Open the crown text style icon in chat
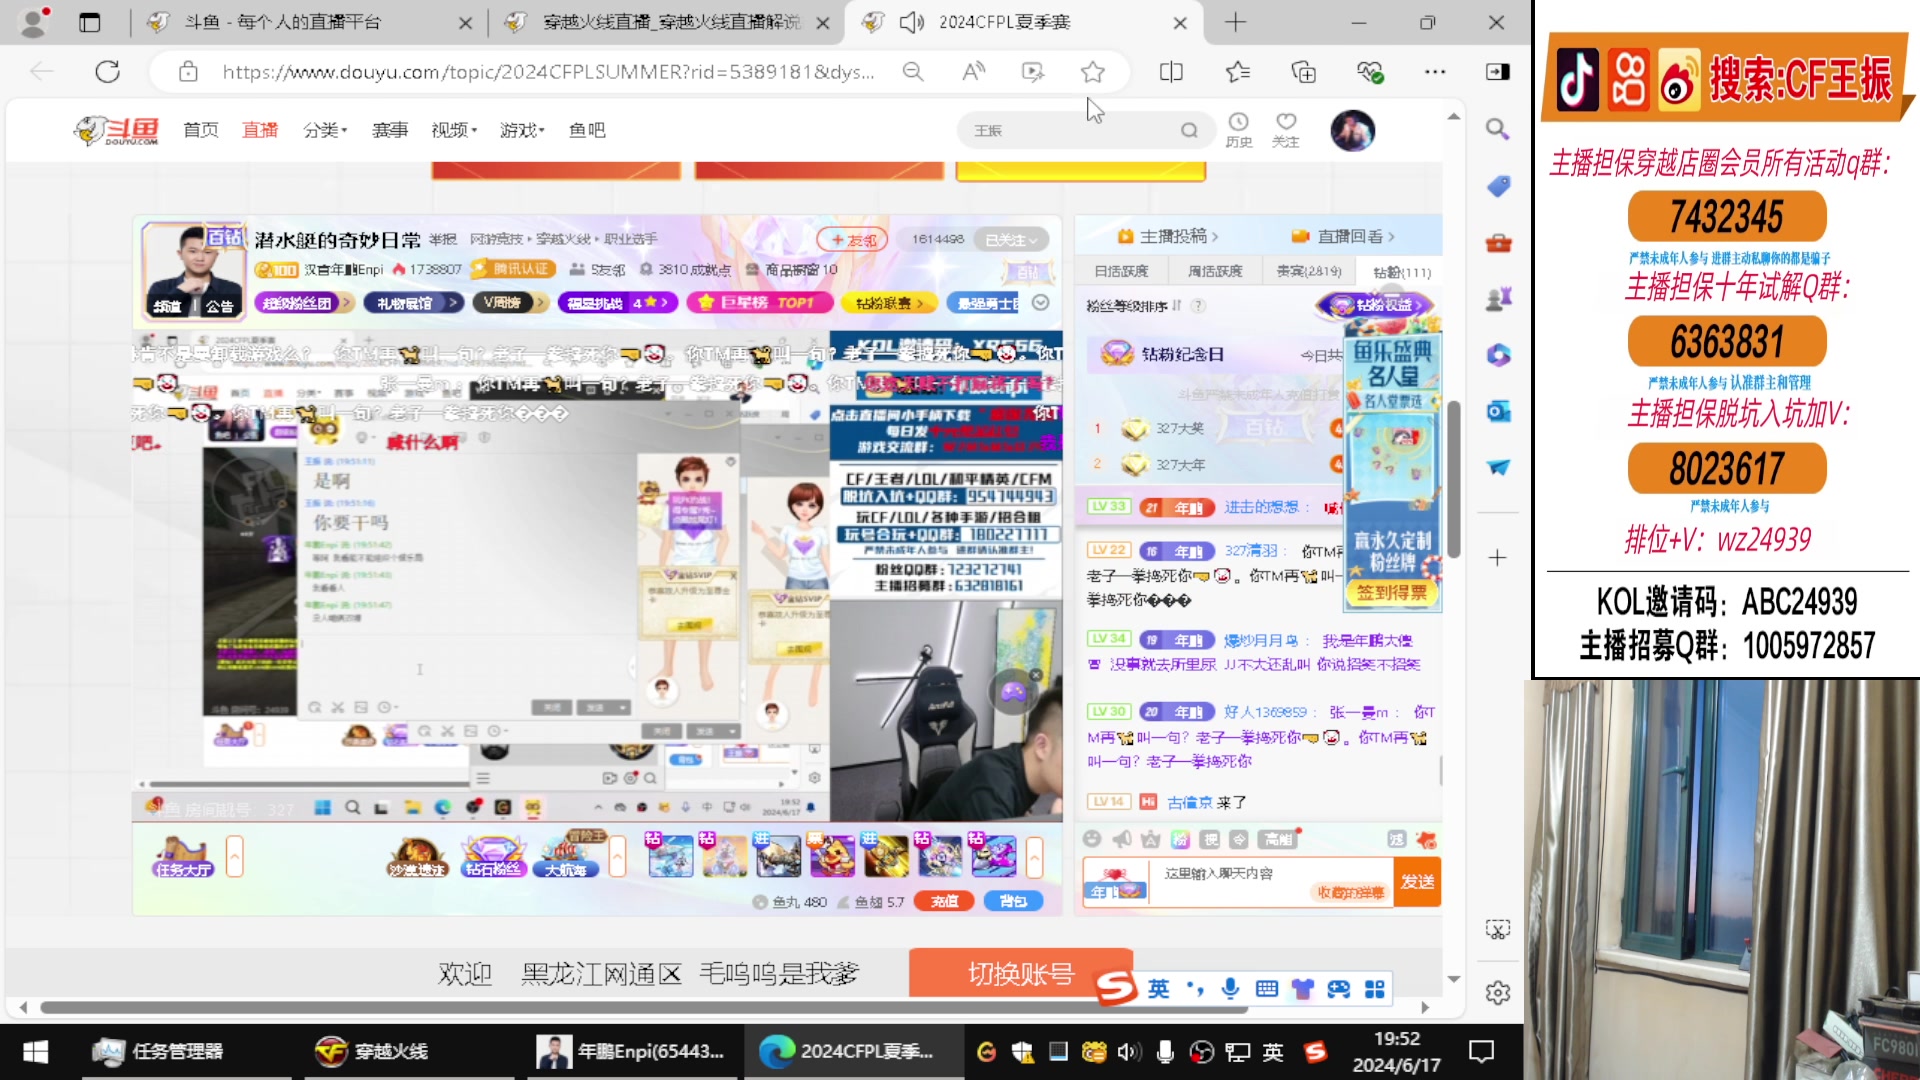 coord(1151,839)
